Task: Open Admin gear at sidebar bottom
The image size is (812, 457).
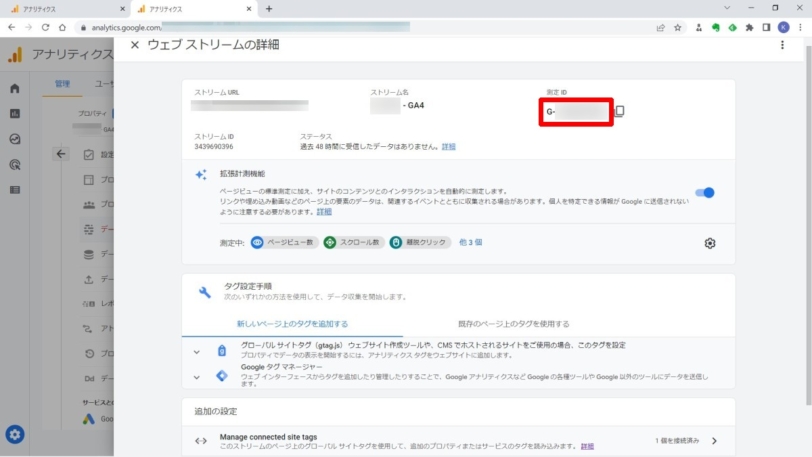Action: [x=14, y=434]
